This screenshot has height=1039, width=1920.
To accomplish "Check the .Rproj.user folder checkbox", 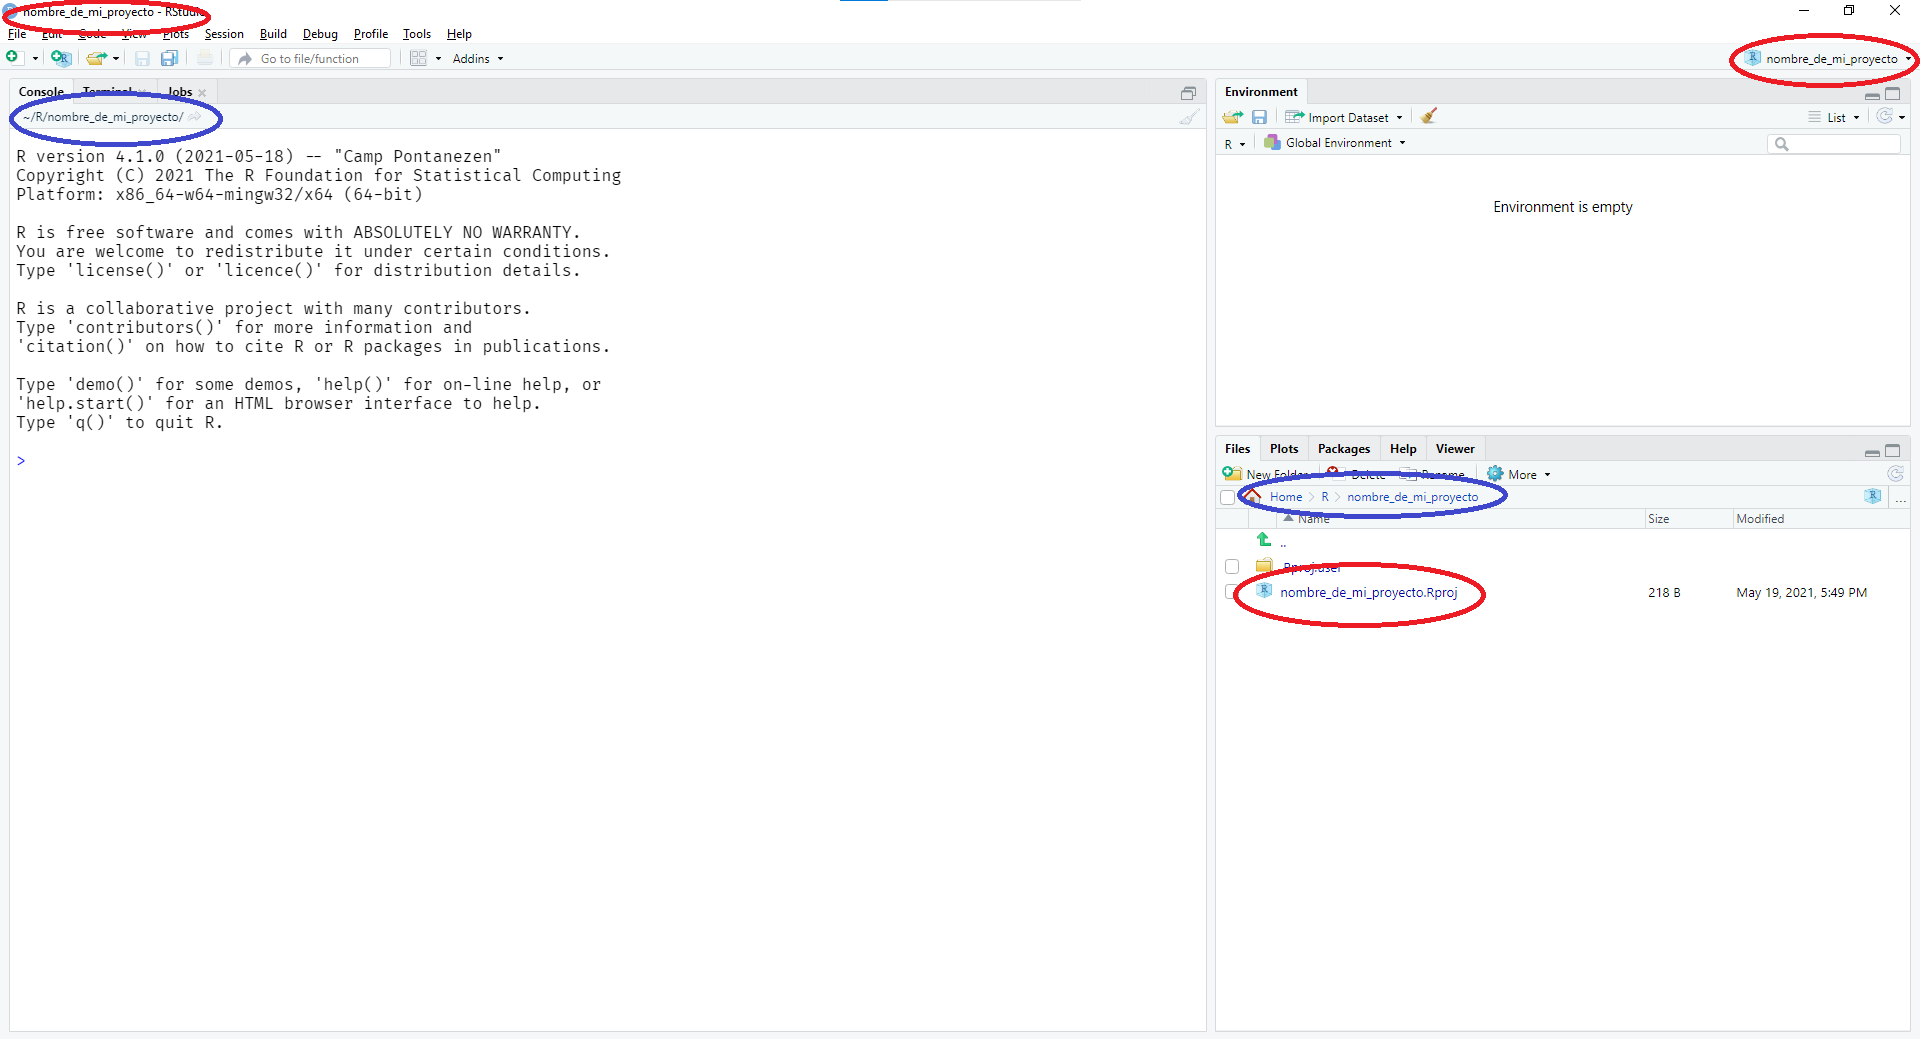I will [1232, 567].
